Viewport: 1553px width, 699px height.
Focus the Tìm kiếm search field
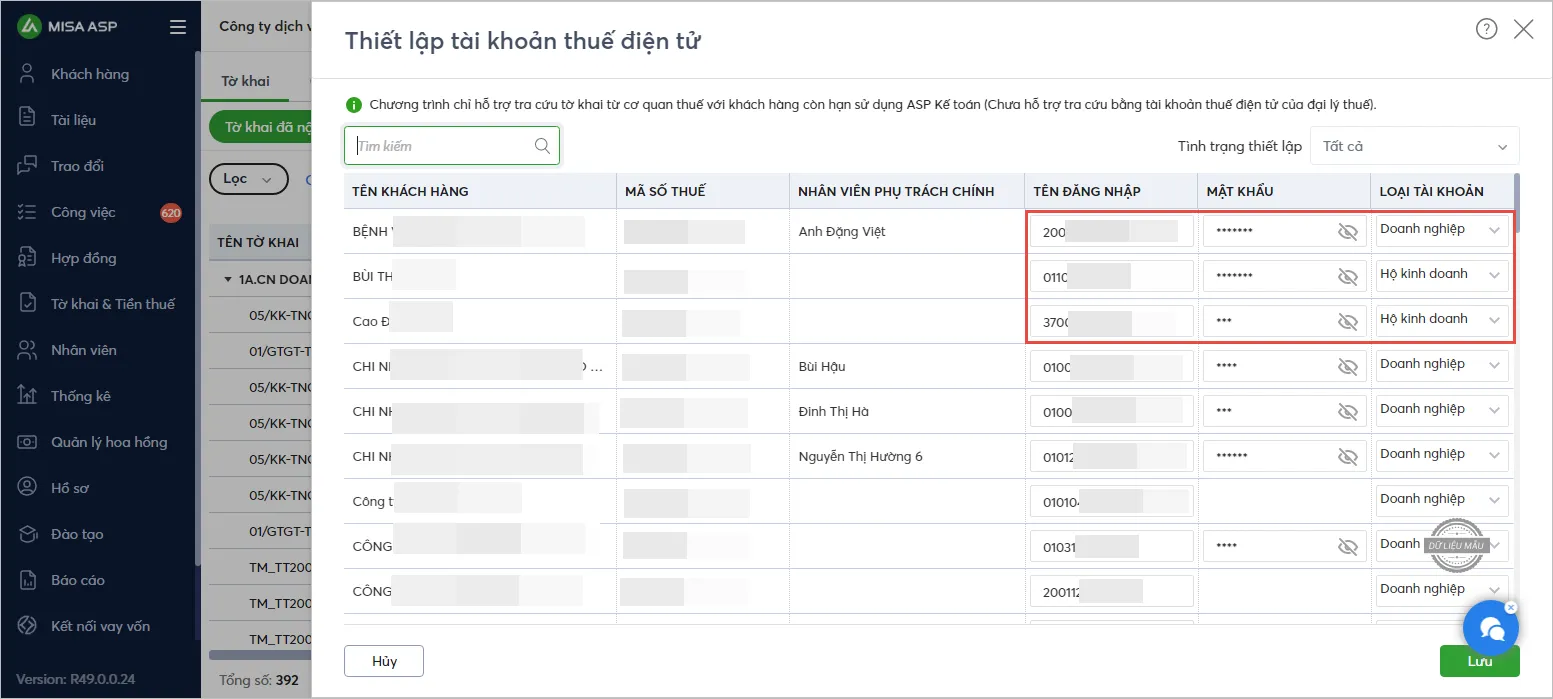(x=452, y=146)
